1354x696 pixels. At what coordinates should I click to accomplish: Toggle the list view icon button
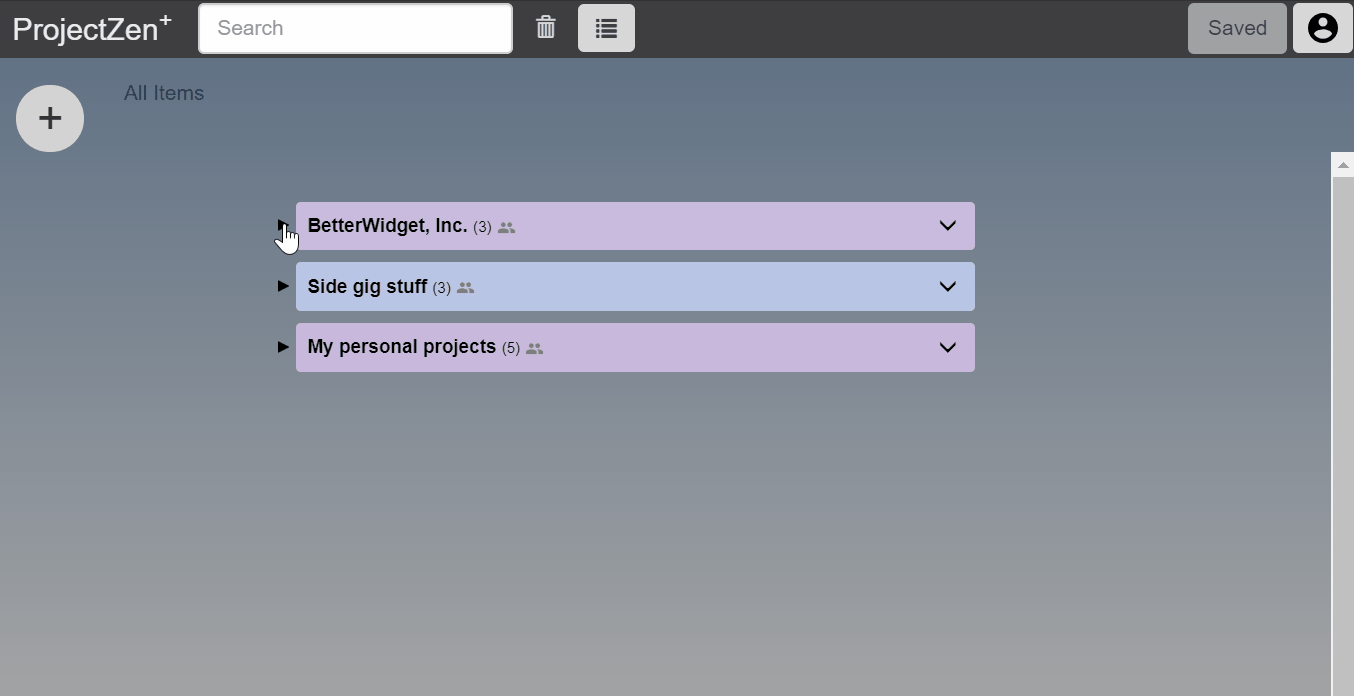tap(606, 28)
